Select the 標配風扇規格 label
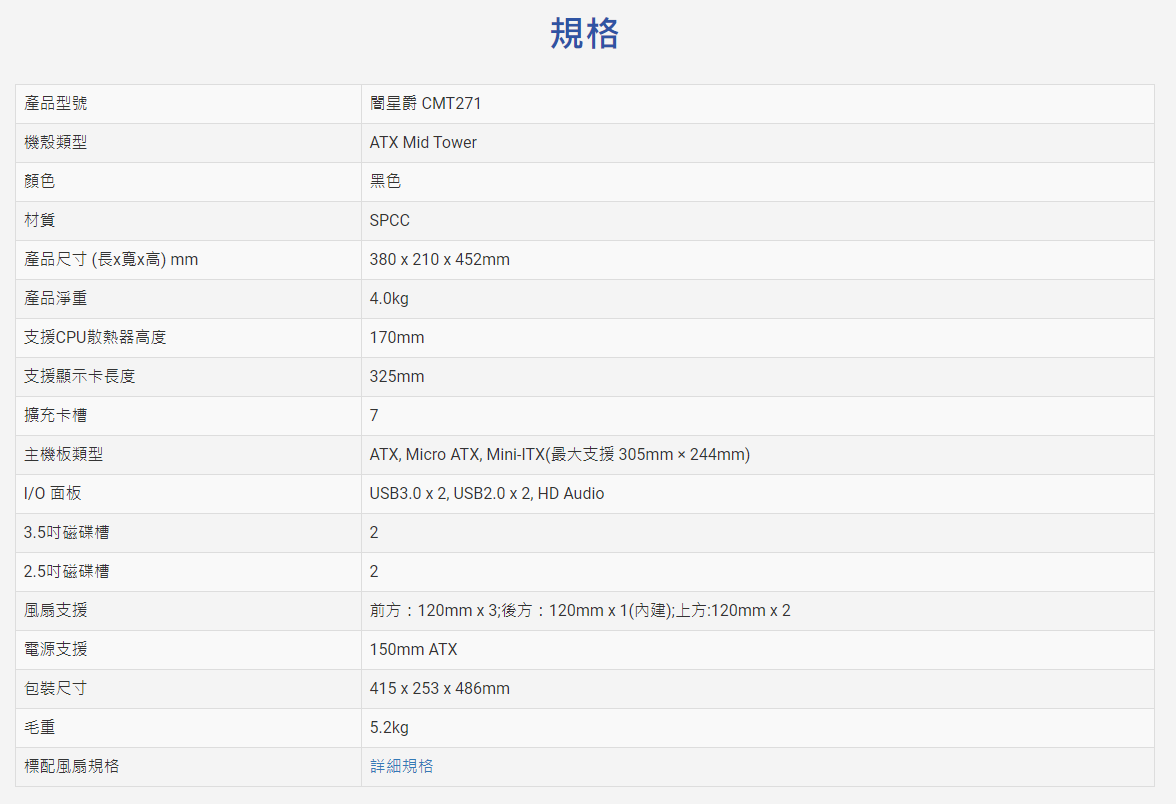1176x804 pixels. point(71,766)
